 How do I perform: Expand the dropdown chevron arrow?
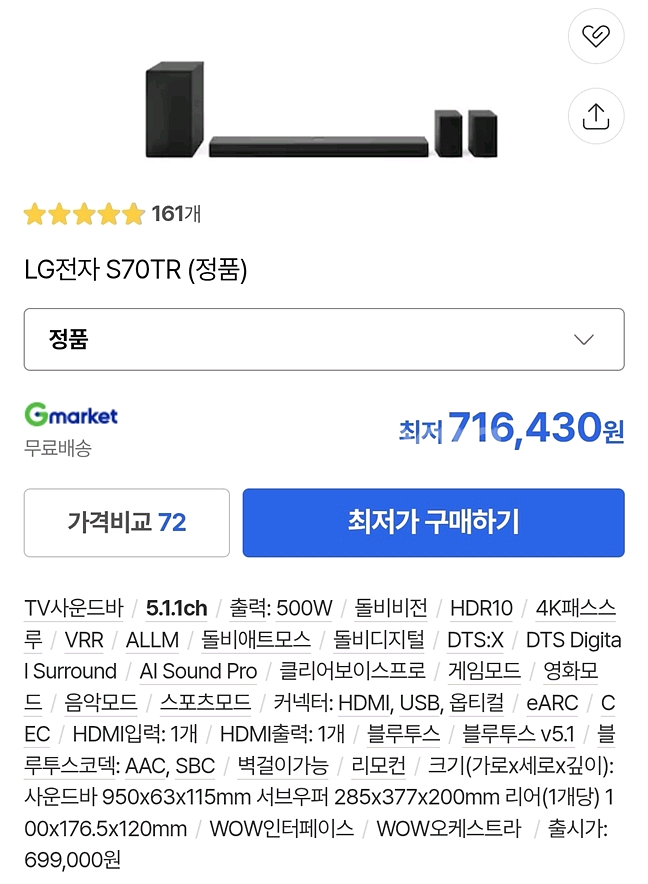(584, 340)
